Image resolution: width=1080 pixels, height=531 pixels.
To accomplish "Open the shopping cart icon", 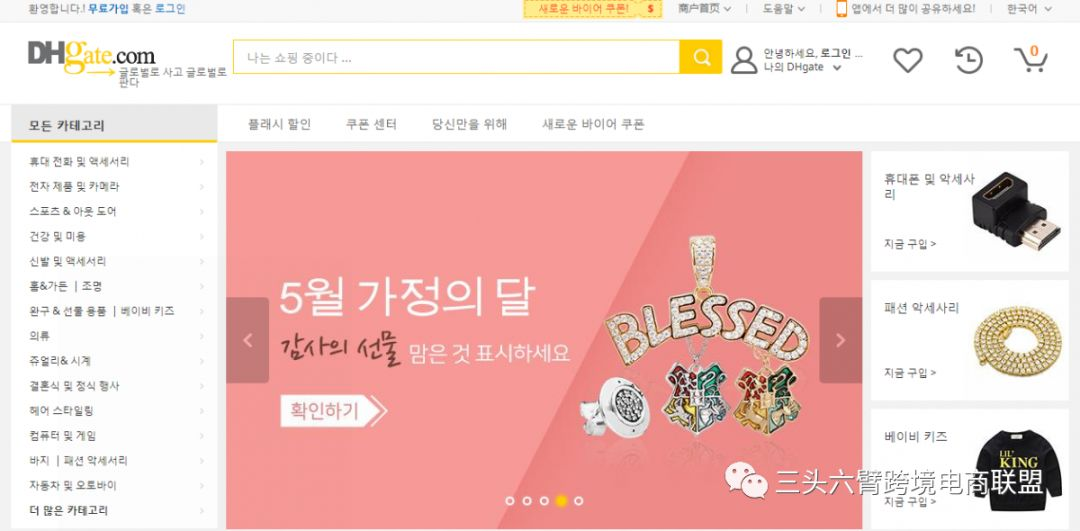I will click(1030, 59).
